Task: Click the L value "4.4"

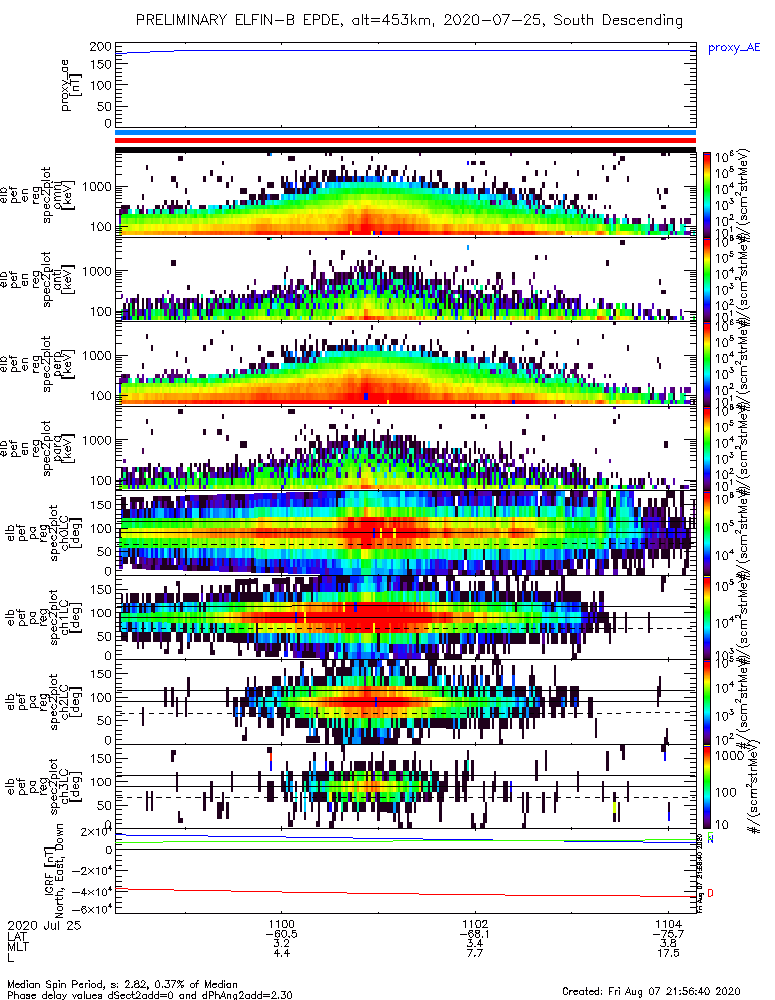Action: point(281,953)
